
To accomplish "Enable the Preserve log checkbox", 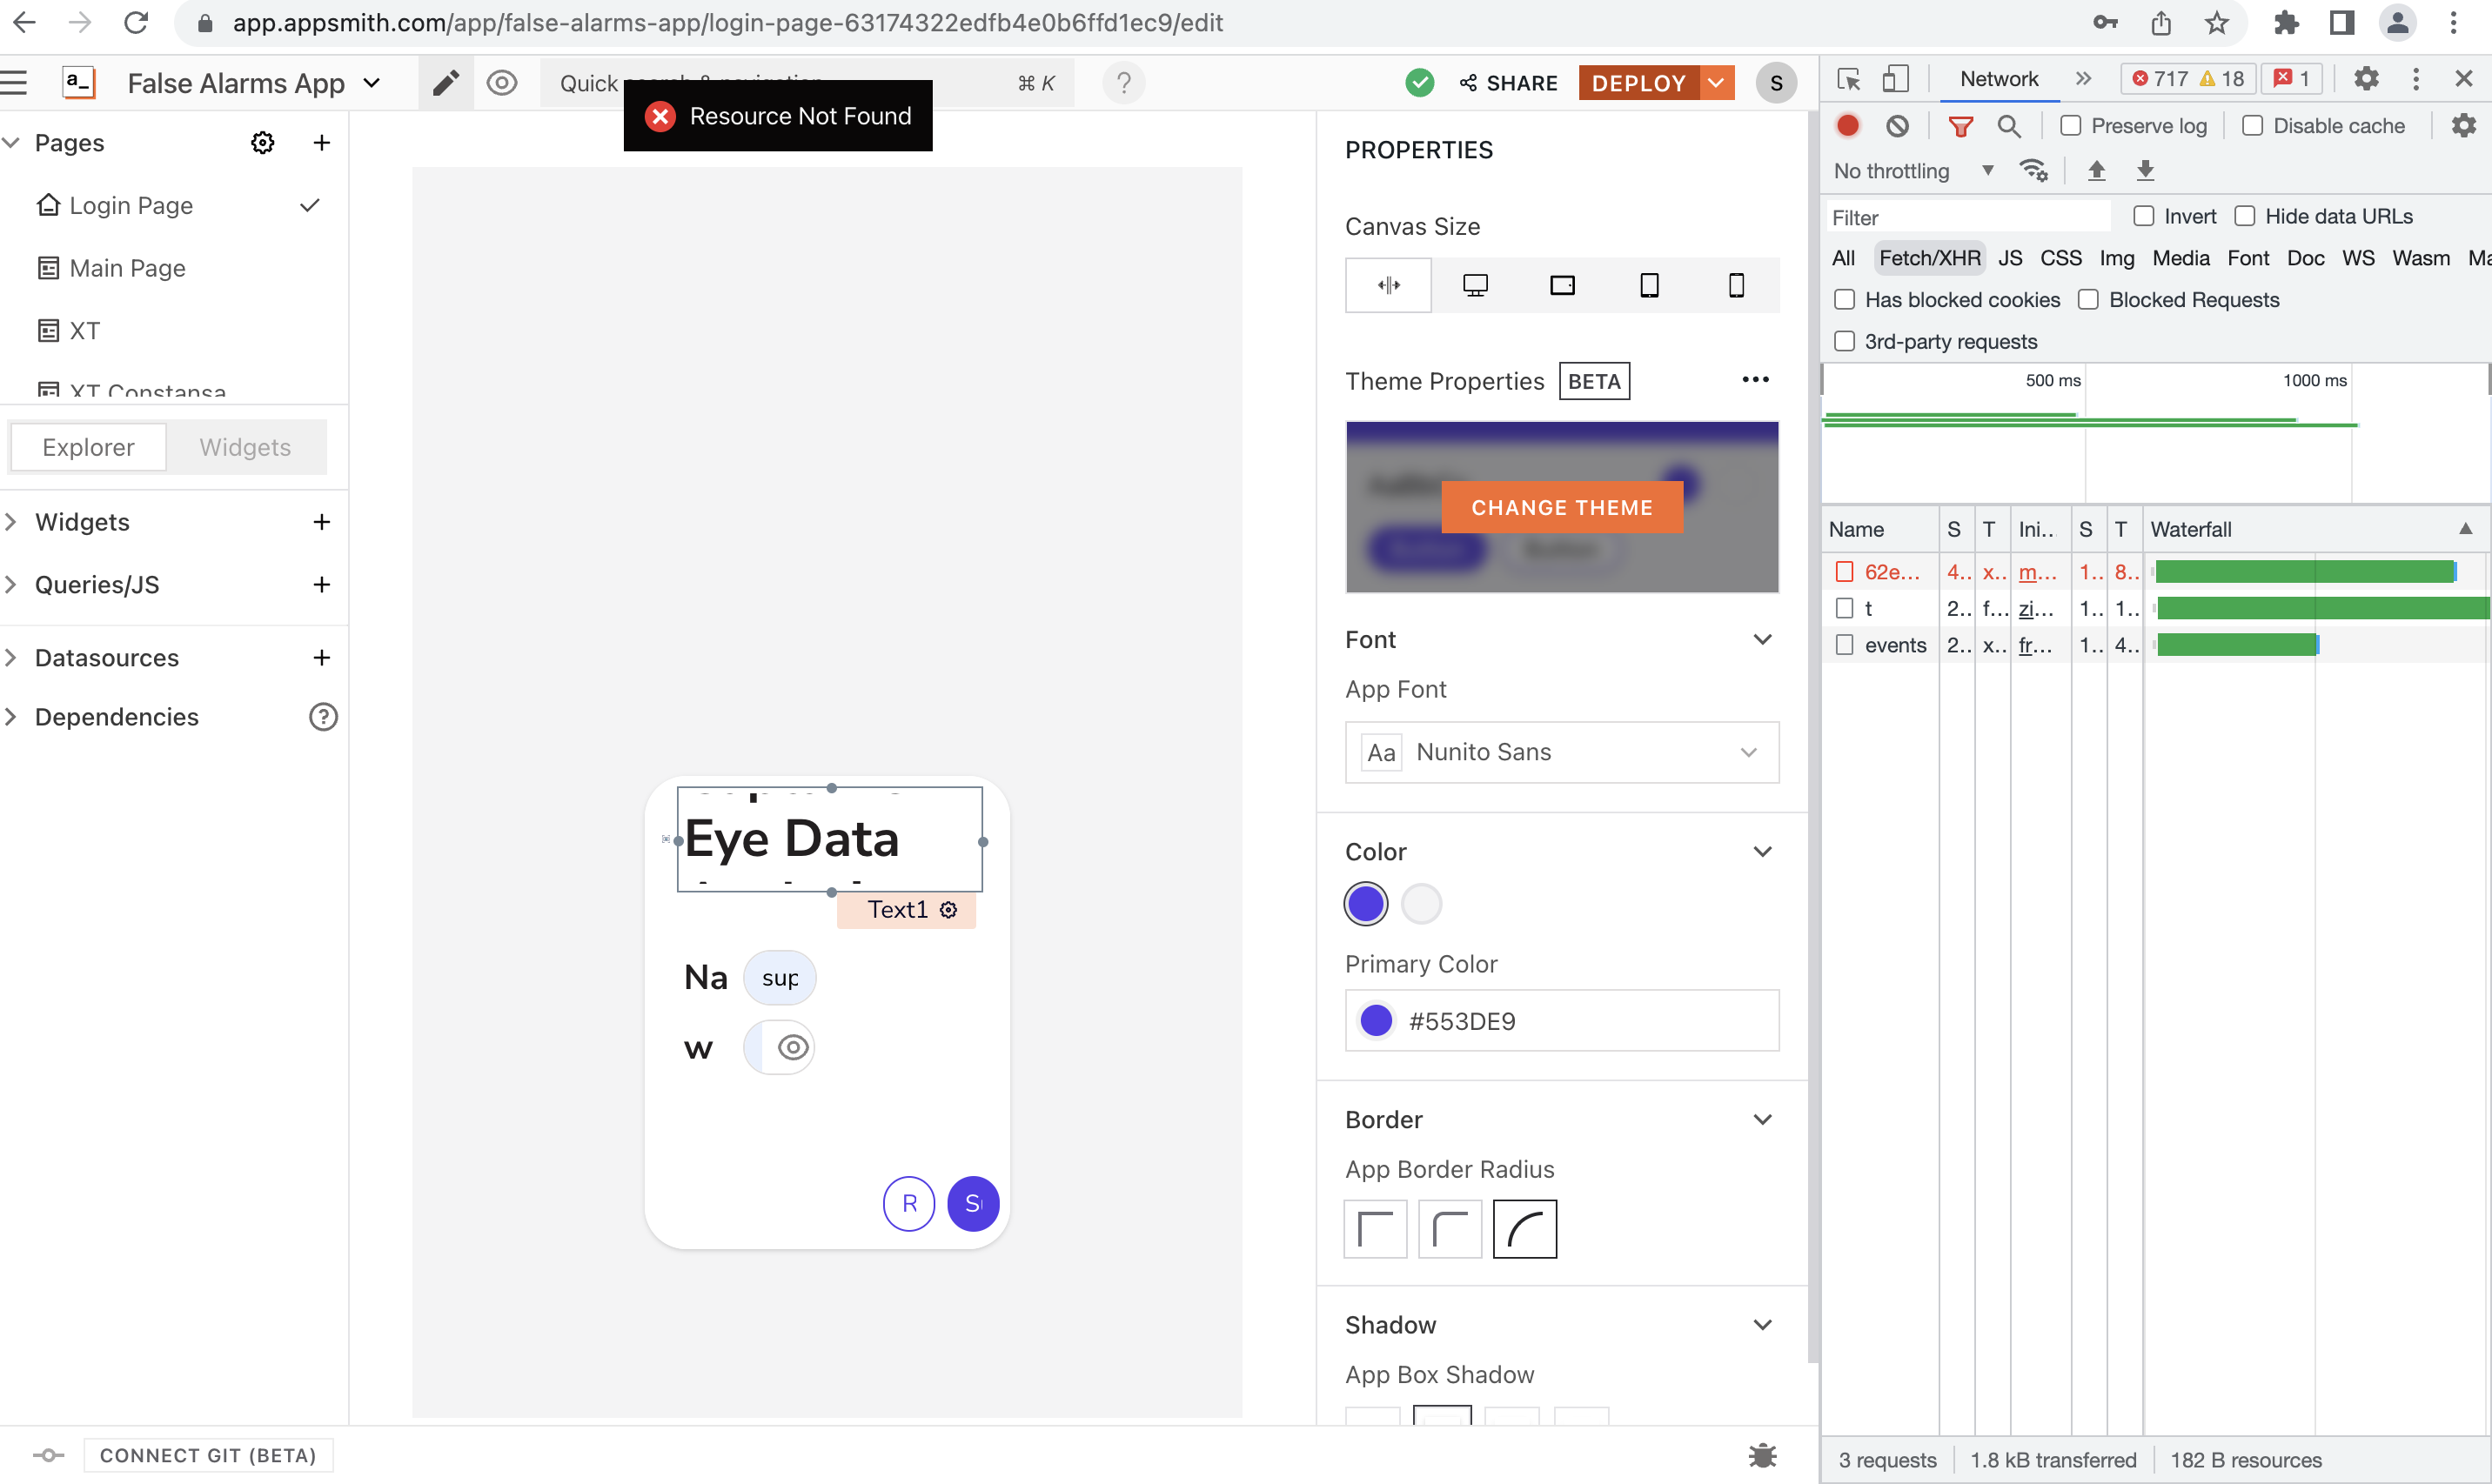I will pyautogui.click(x=2070, y=126).
